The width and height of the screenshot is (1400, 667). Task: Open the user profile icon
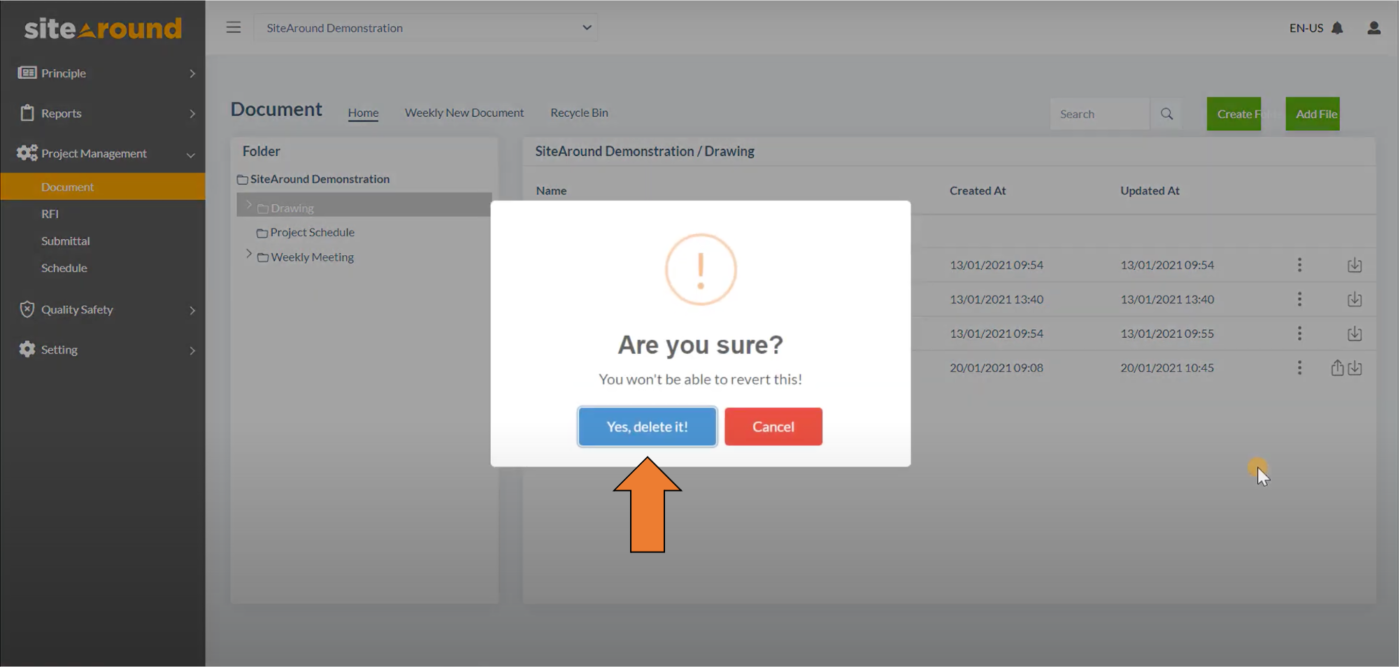tap(1373, 28)
